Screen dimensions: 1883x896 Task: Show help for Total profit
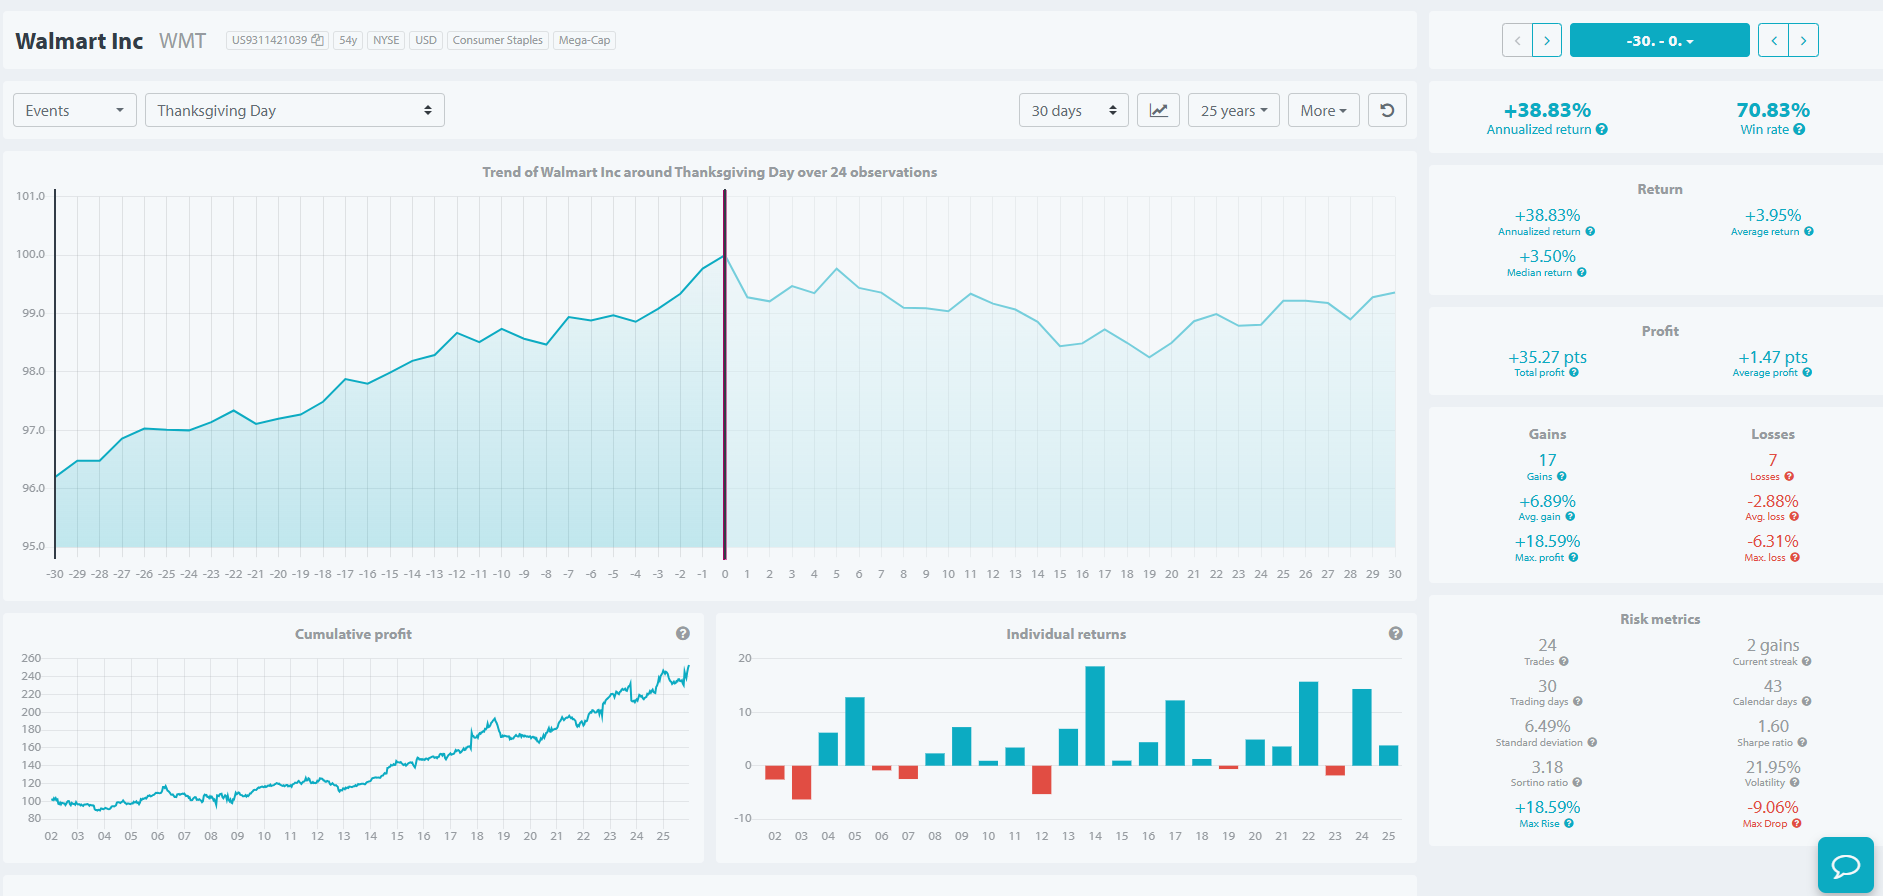pos(1574,373)
